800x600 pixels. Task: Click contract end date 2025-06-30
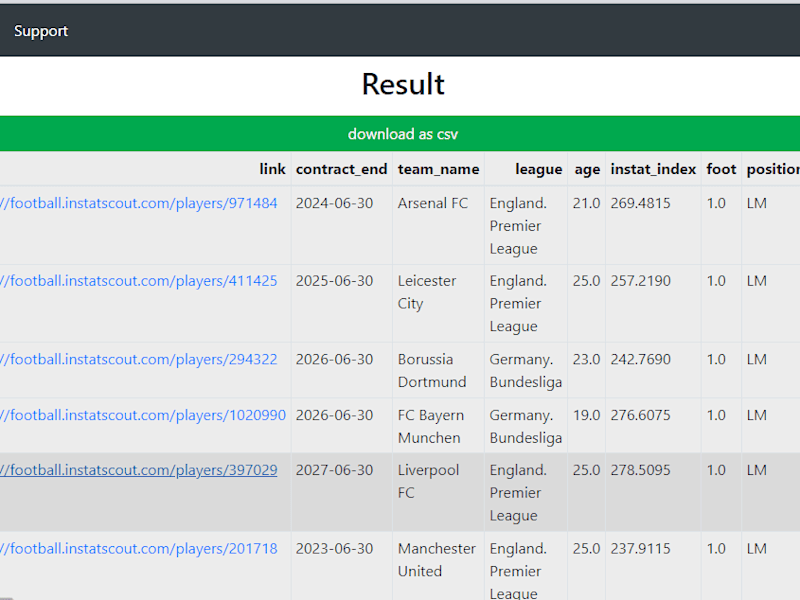pyautogui.click(x=334, y=281)
